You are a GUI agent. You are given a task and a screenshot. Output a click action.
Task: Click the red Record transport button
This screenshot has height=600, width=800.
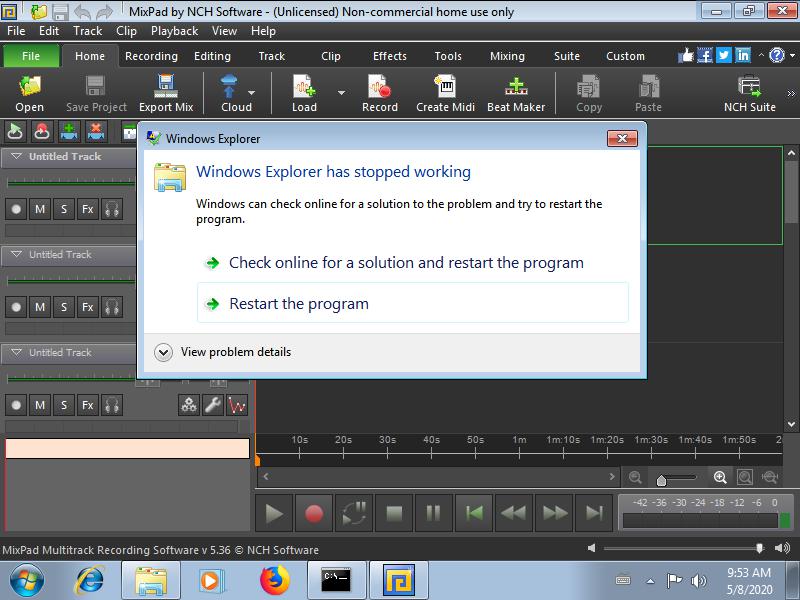[x=314, y=513]
